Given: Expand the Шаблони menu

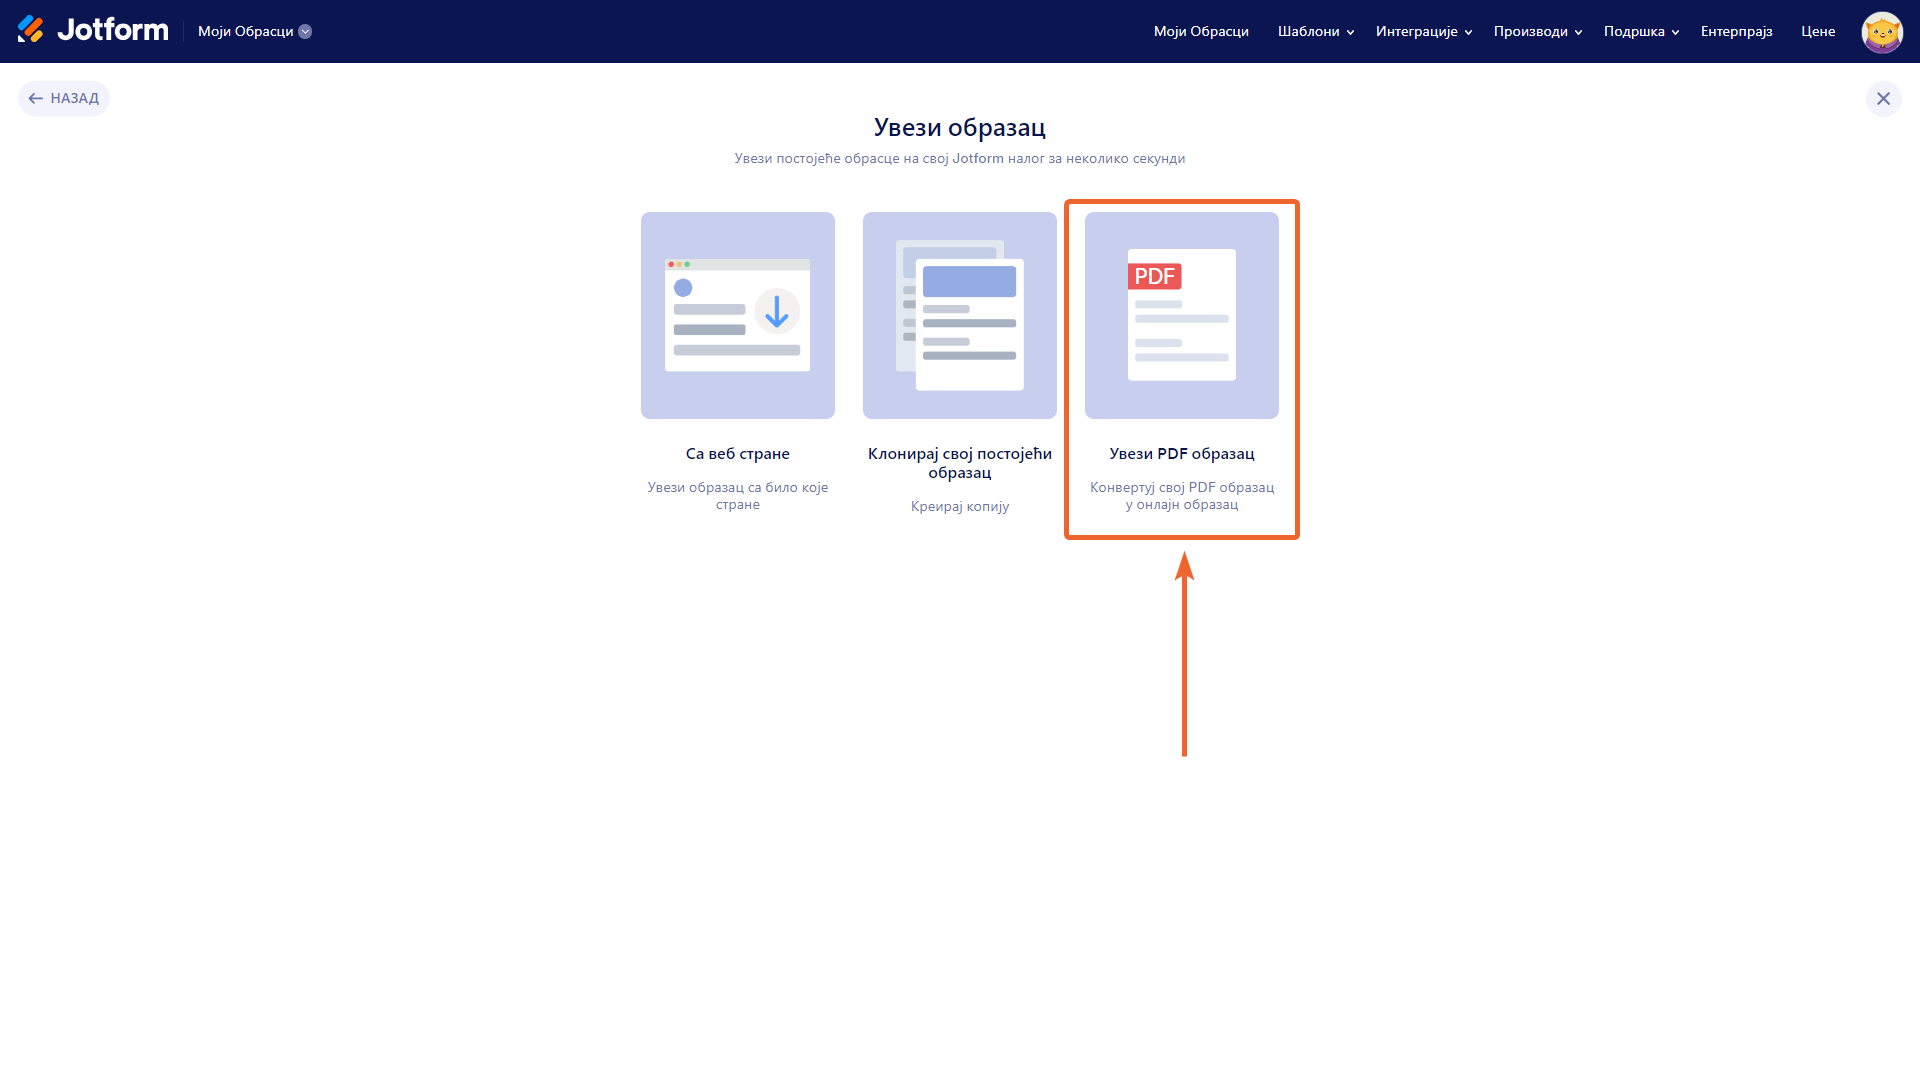Looking at the screenshot, I should click(x=1315, y=31).
